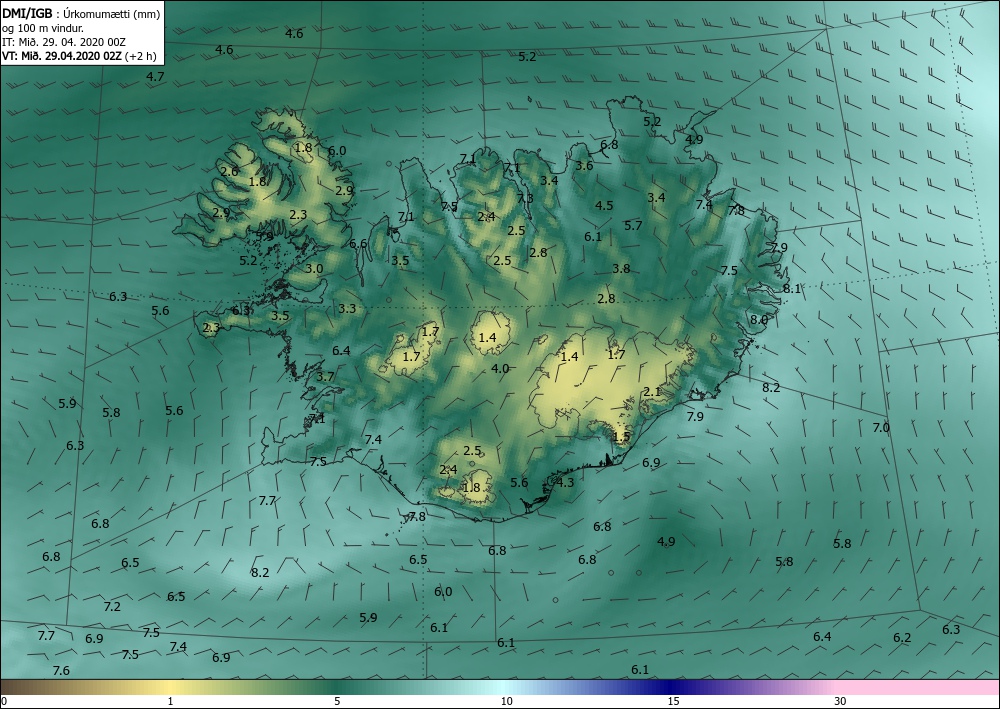Click the 4.5 value in northeast Iceland
The height and width of the screenshot is (709, 1000).
click(x=604, y=205)
